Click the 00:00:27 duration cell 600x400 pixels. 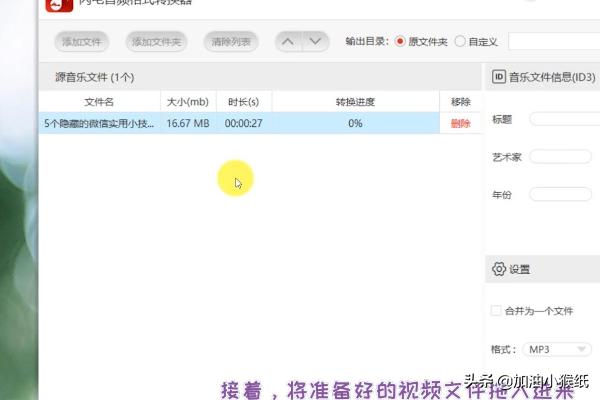[x=244, y=123]
